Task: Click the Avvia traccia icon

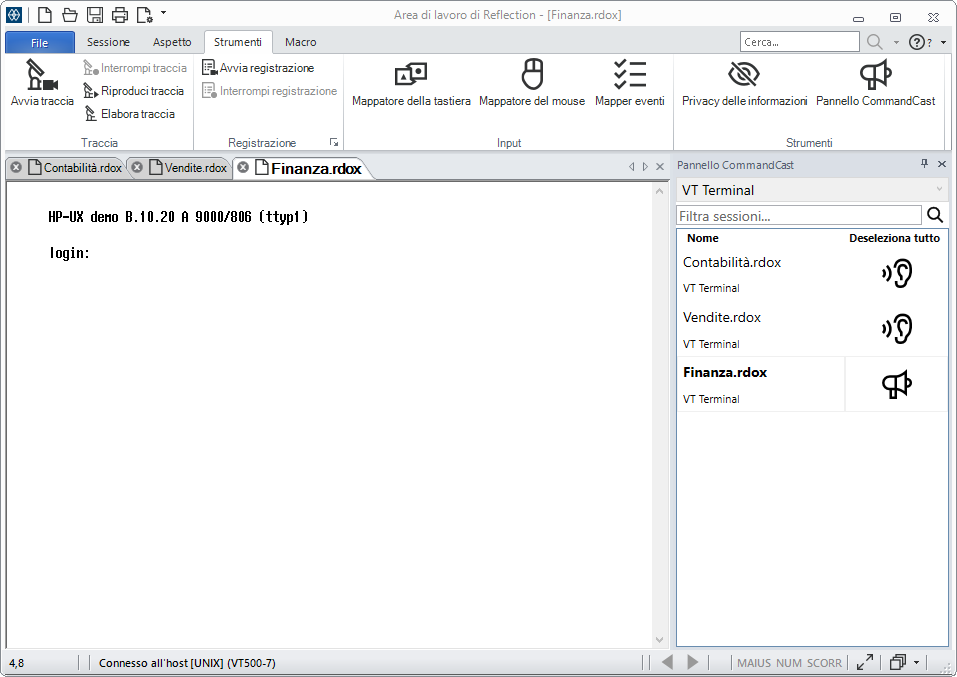Action: tap(42, 75)
